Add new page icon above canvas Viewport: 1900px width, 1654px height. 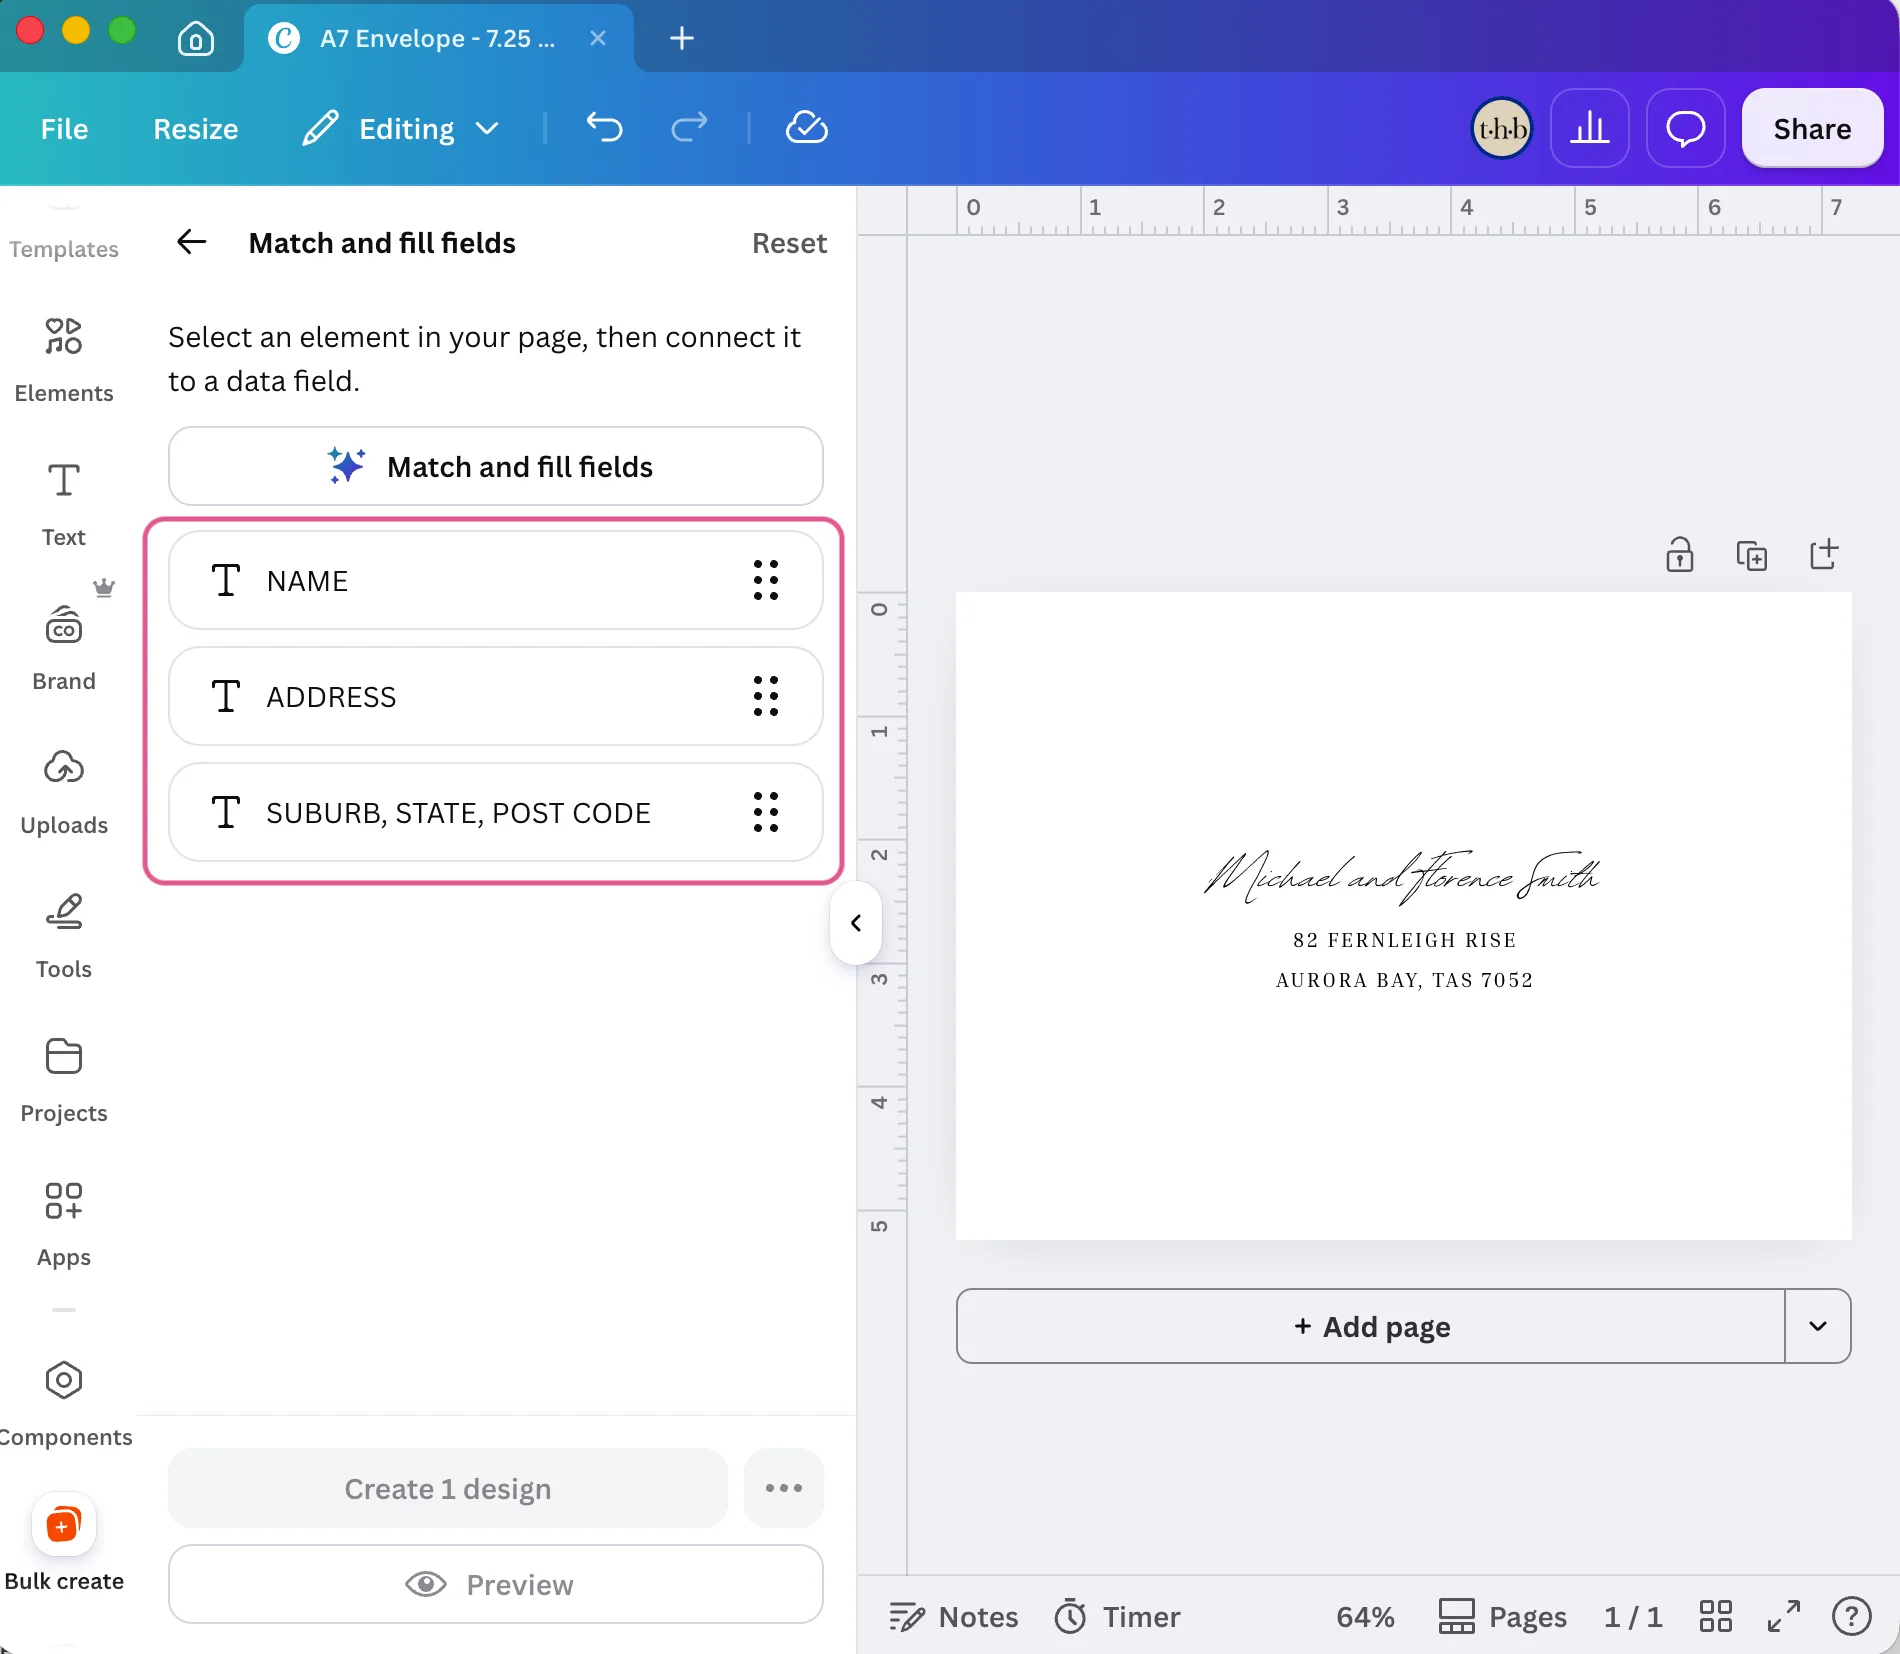click(x=1824, y=554)
